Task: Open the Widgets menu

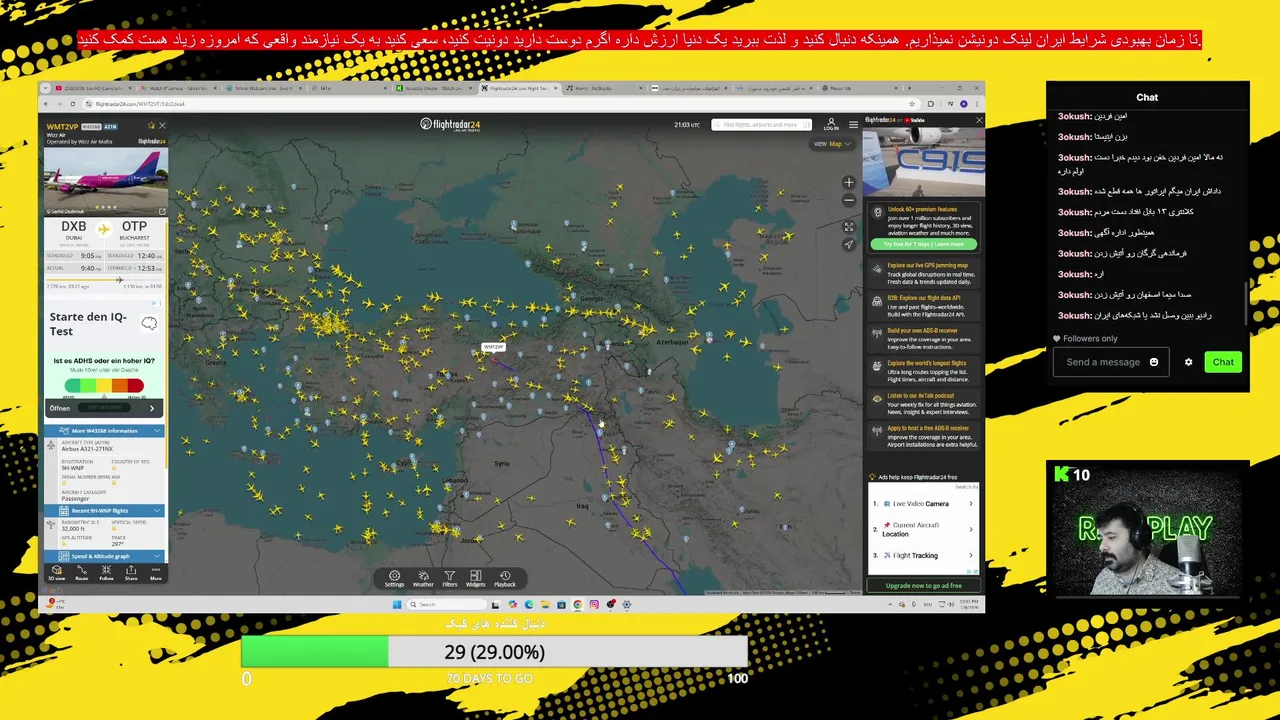Action: click(476, 579)
